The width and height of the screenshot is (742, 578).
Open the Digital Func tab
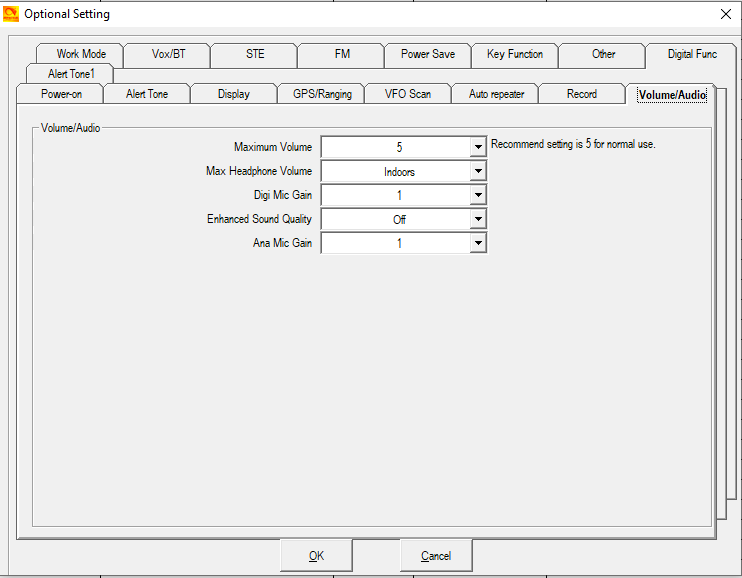pyautogui.click(x=692, y=54)
